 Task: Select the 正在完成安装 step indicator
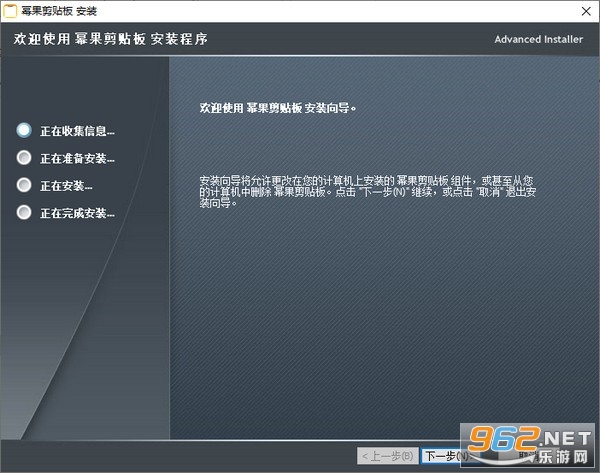click(24, 212)
